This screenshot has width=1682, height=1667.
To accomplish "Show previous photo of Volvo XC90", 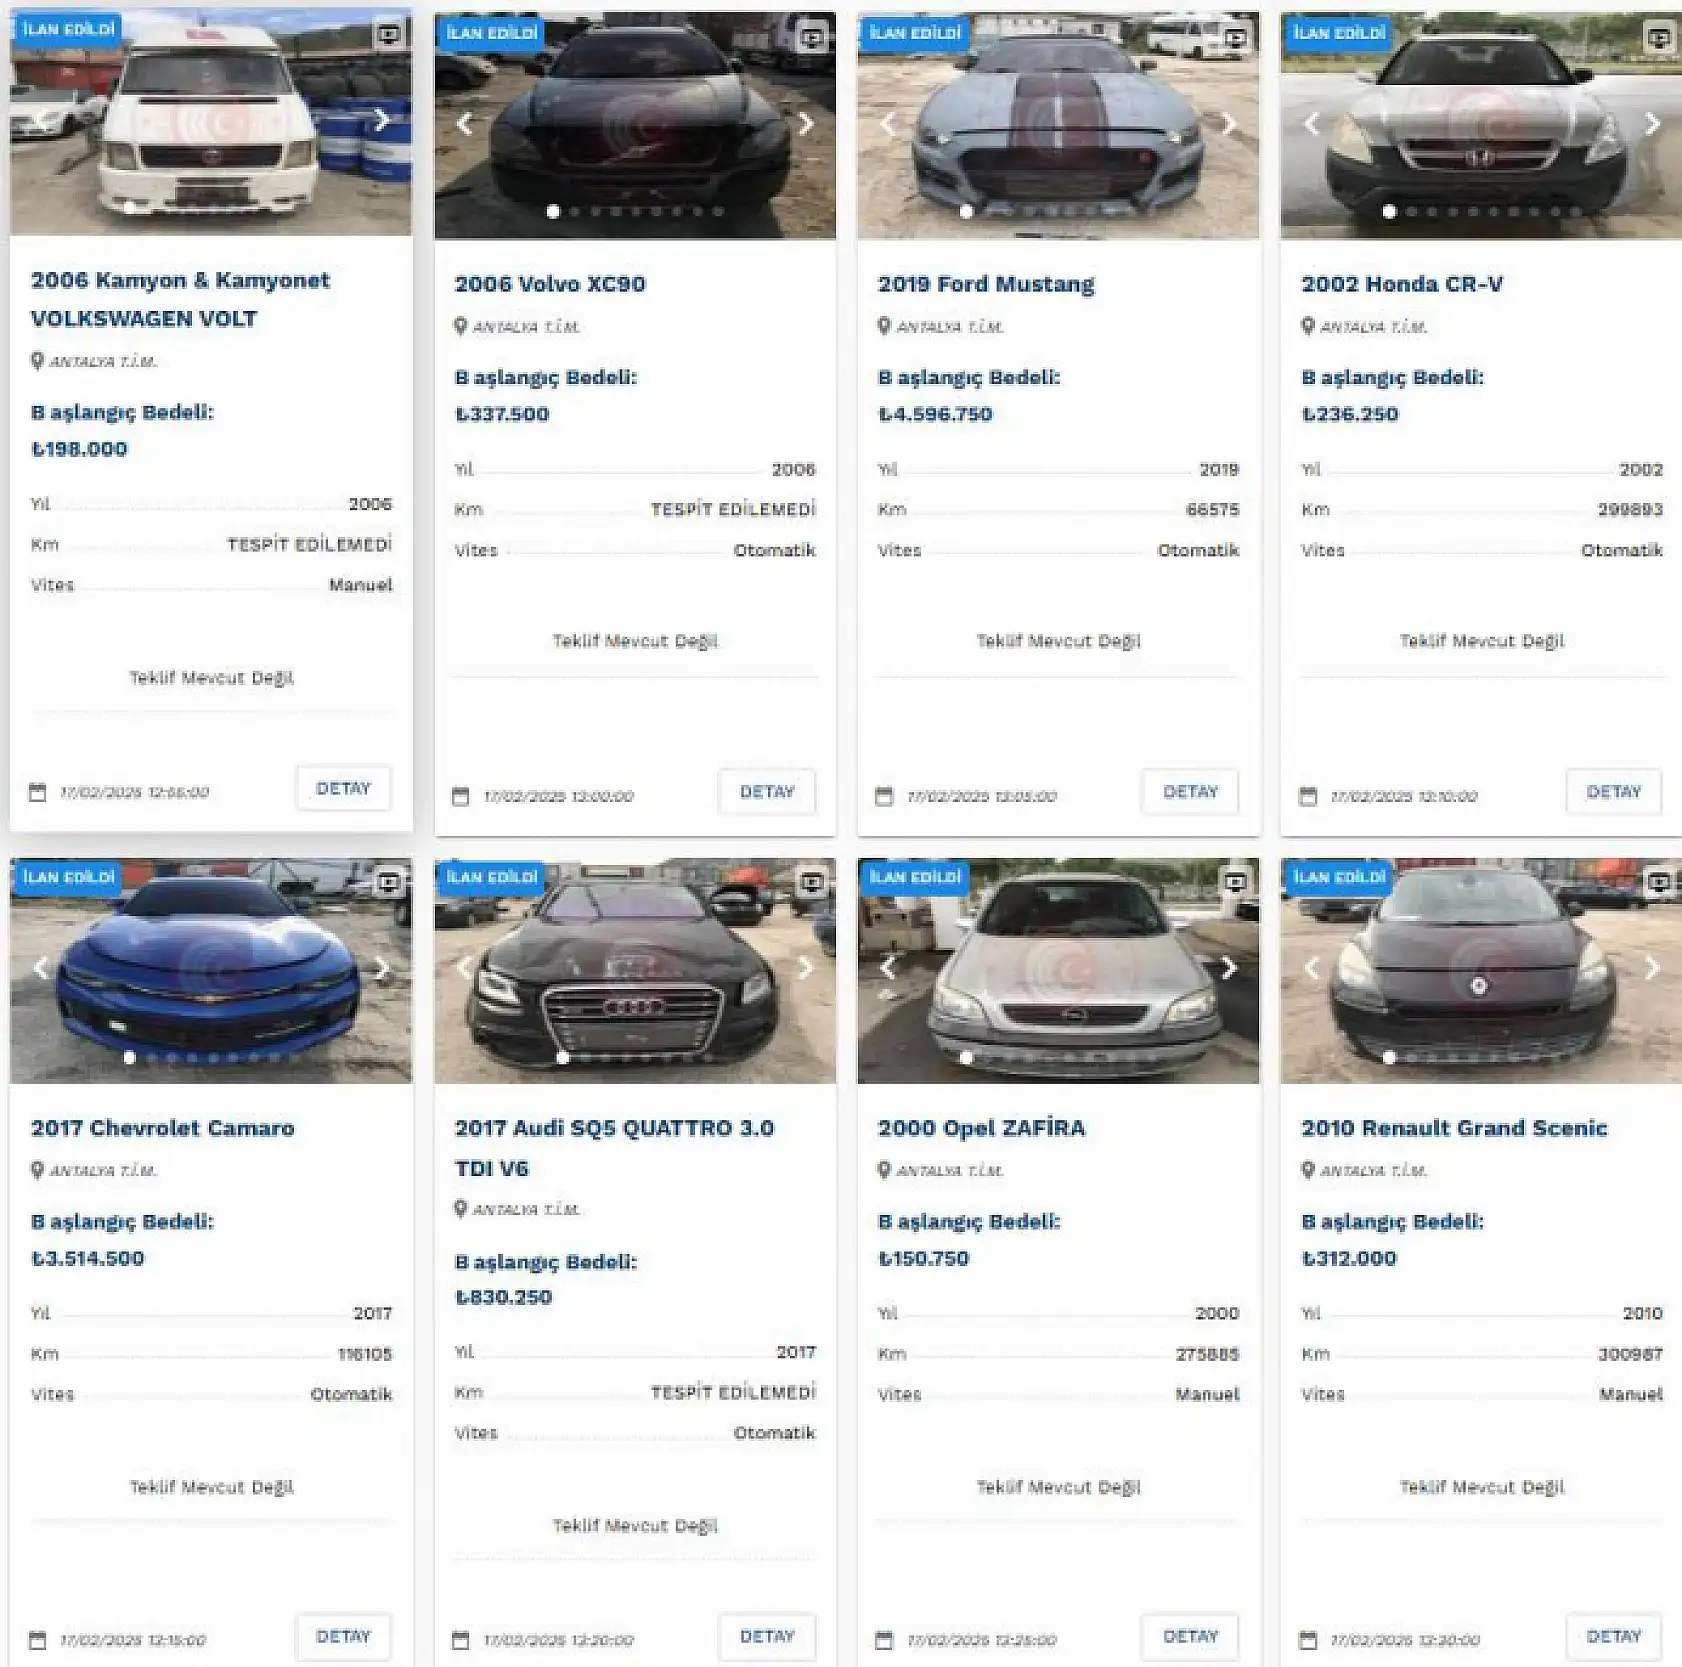I will (x=464, y=124).
